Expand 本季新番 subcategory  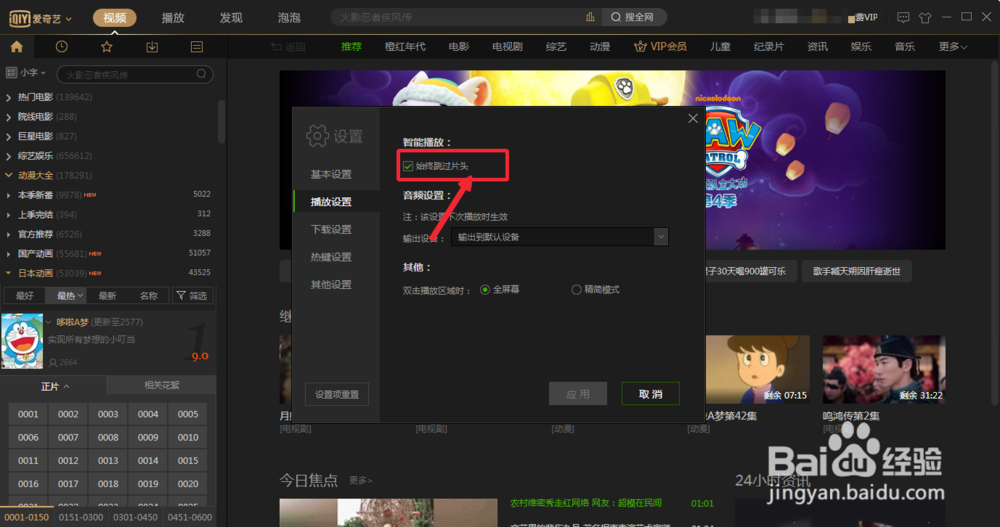coord(8,196)
